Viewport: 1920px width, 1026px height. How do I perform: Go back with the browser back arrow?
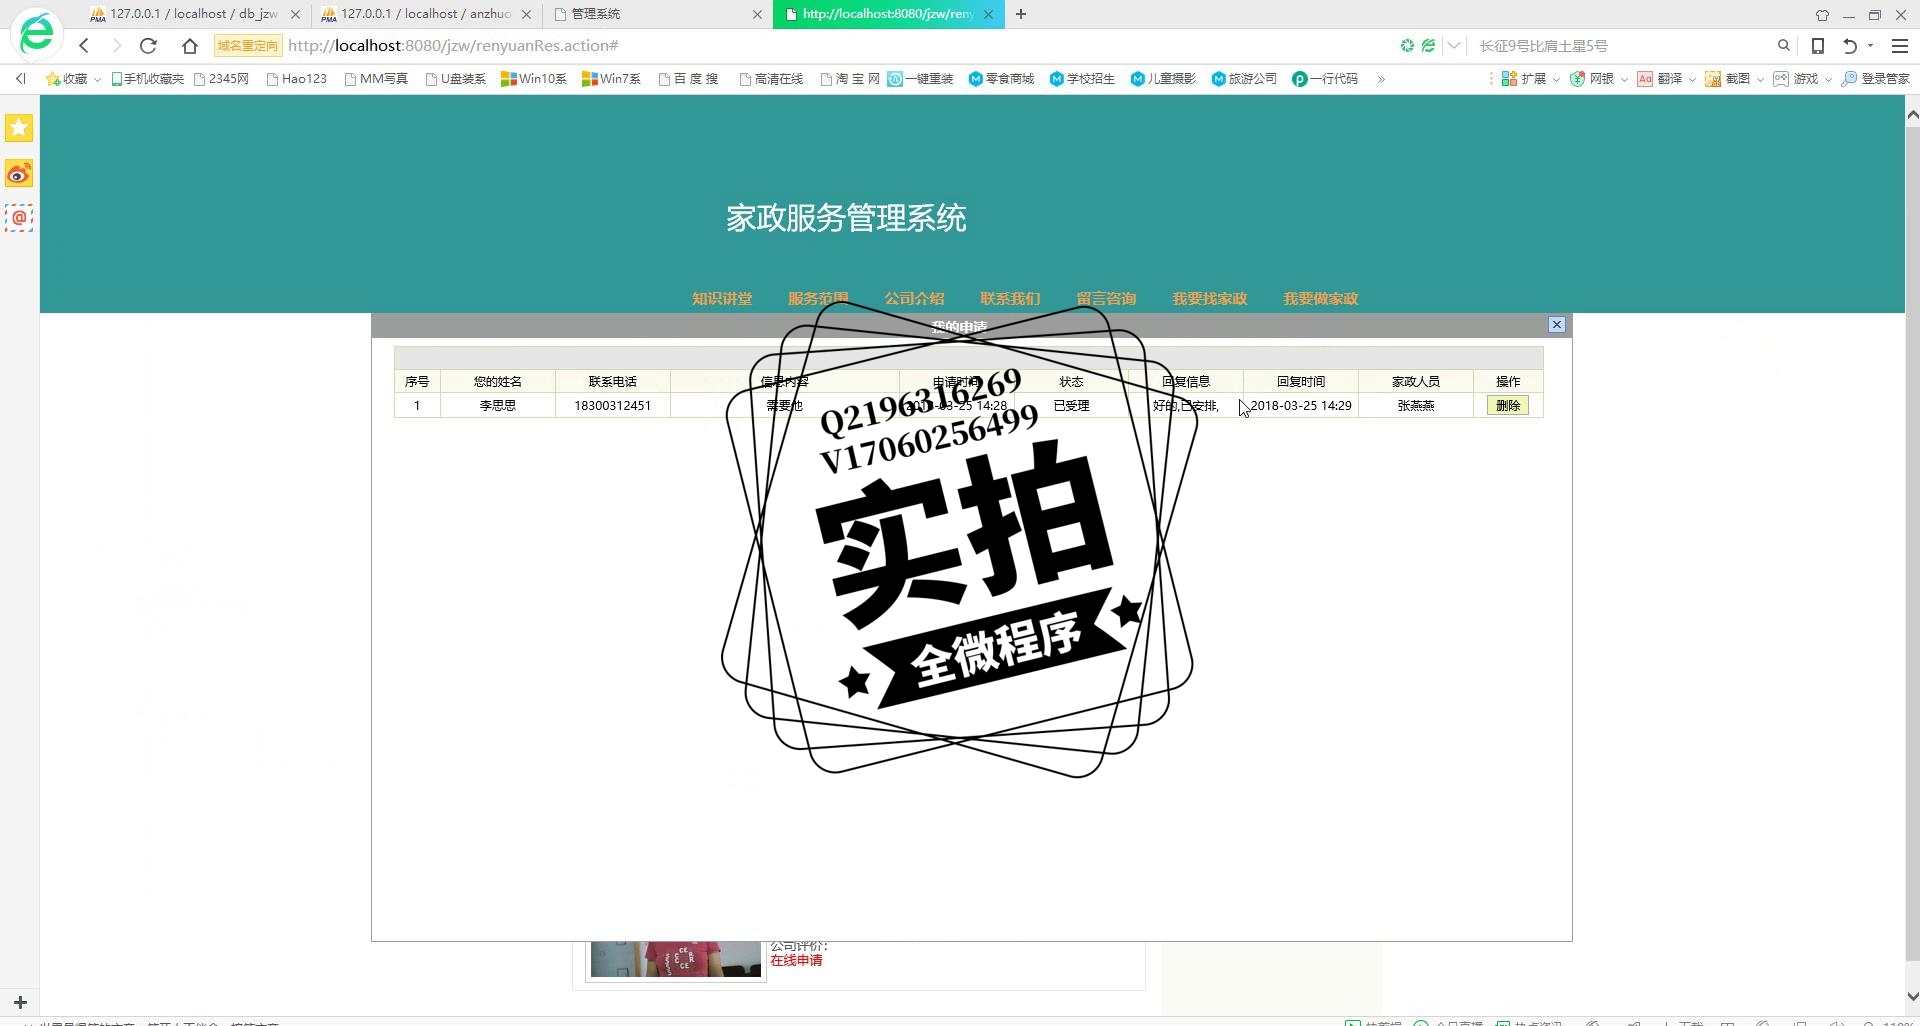coord(84,45)
